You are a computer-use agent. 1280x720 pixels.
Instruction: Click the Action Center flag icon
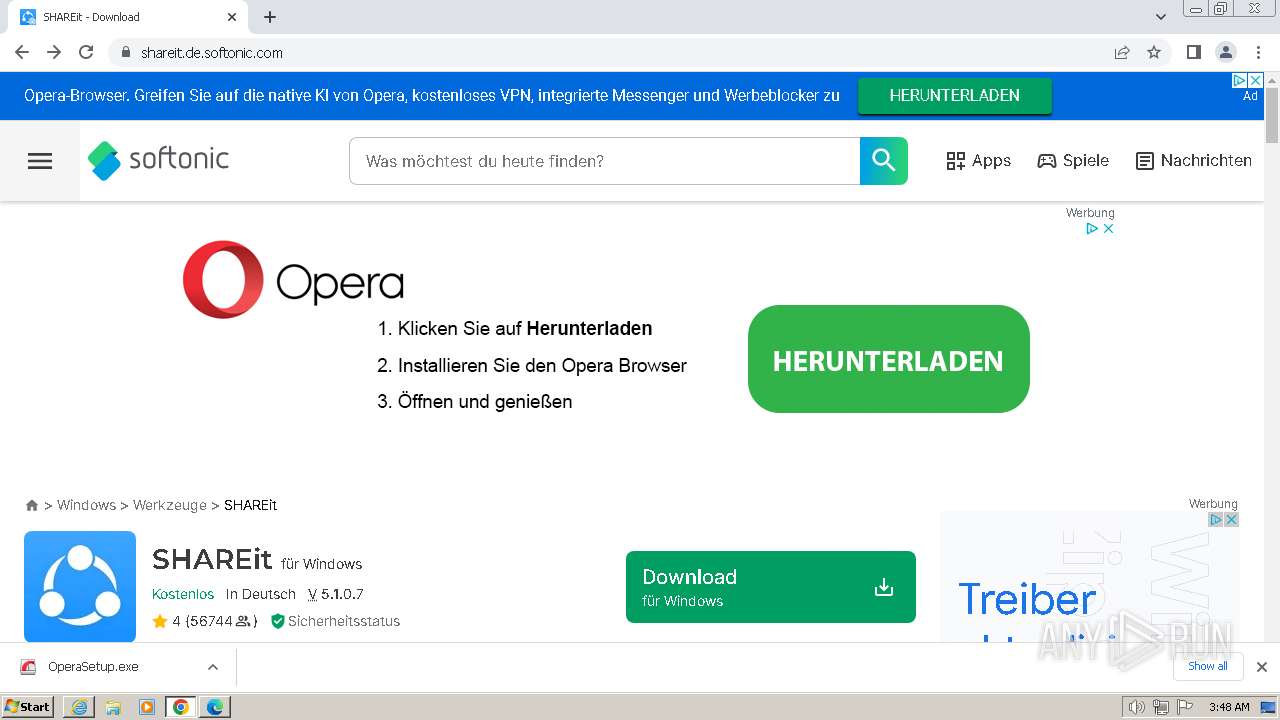click(1182, 707)
